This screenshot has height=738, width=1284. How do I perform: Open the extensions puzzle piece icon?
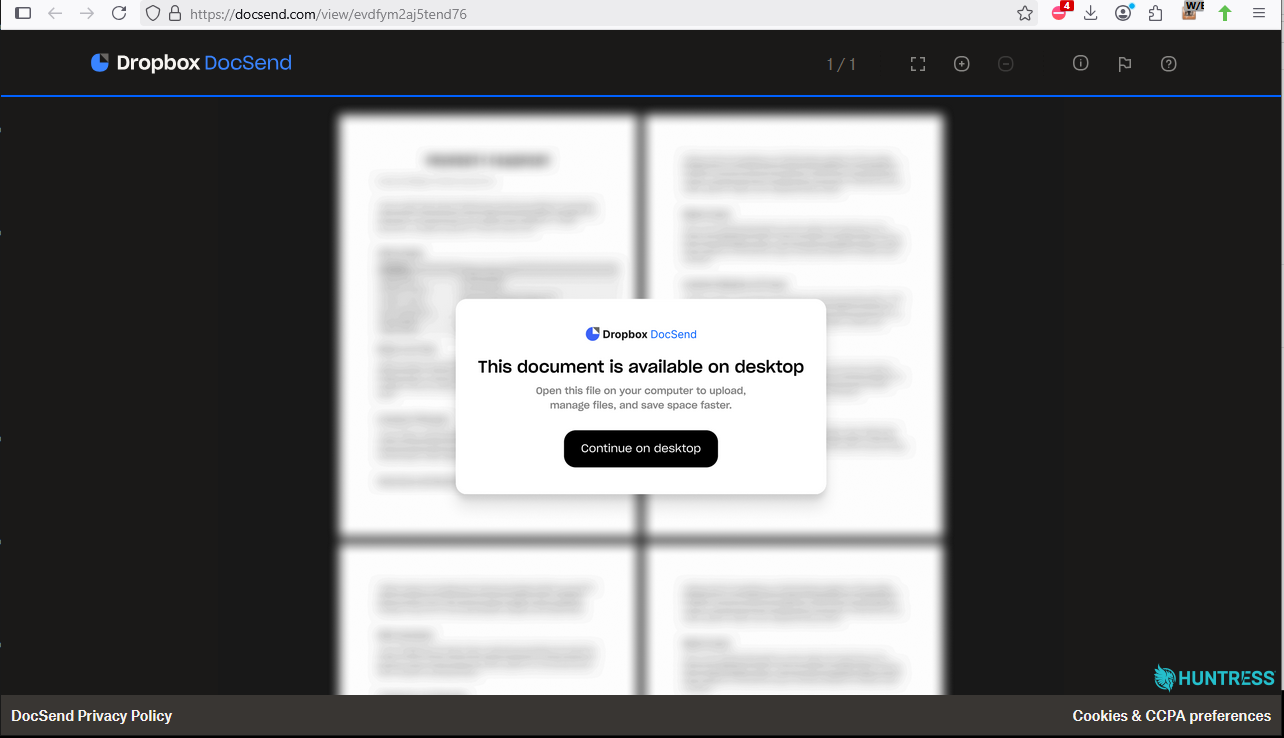(x=1156, y=14)
